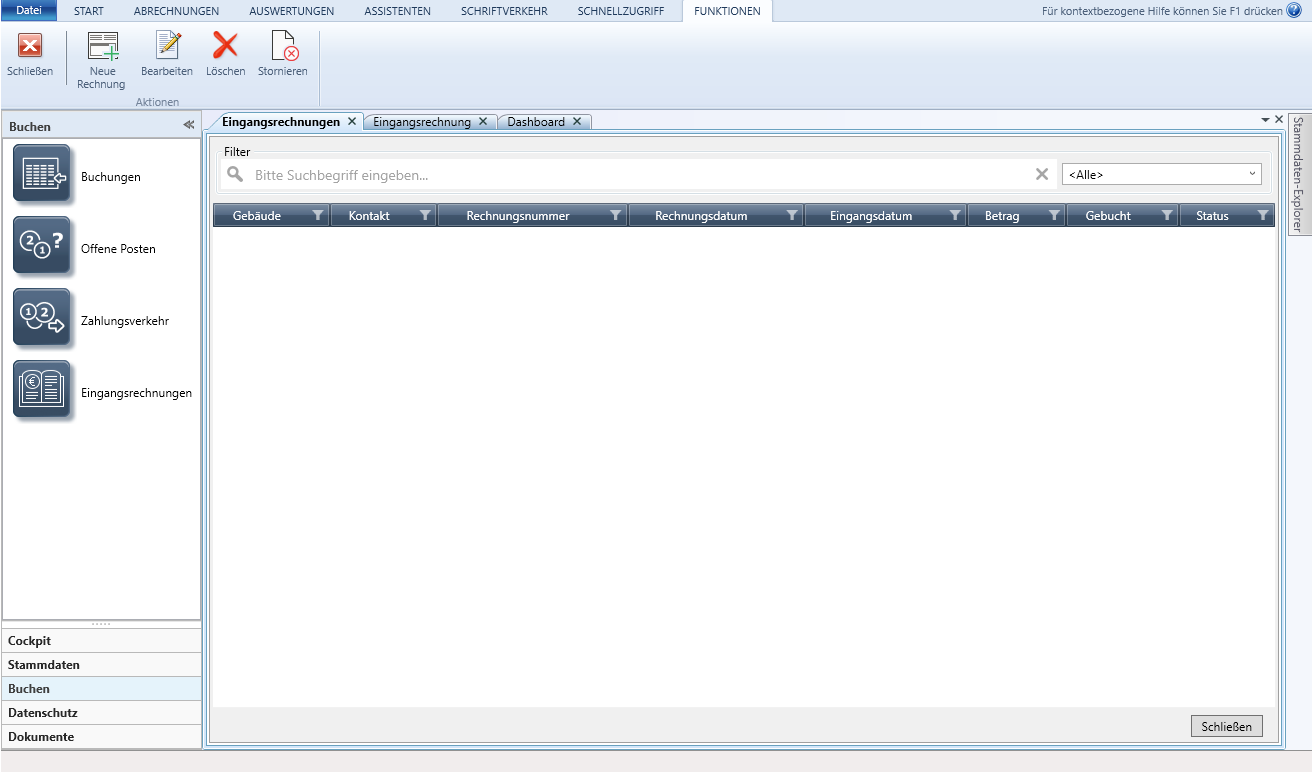Click the red Löschen X icon
This screenshot has height=773, width=1312.
pos(225,46)
